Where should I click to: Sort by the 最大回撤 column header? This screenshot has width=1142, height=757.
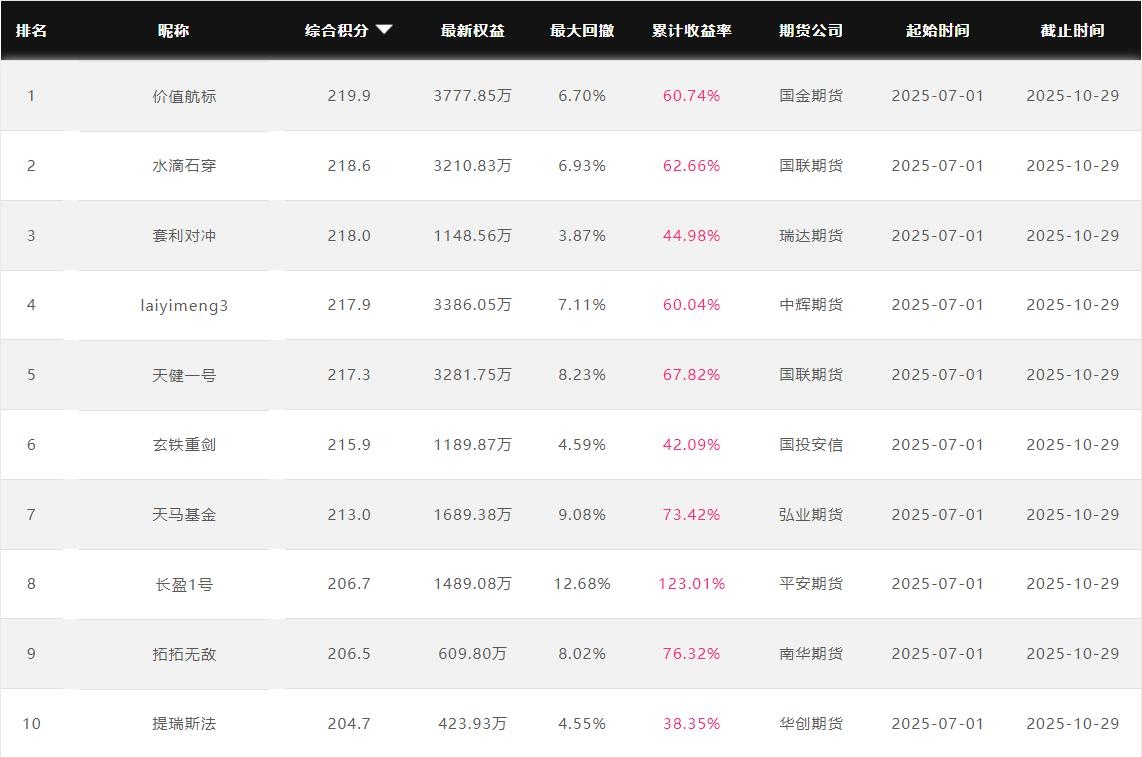click(581, 30)
